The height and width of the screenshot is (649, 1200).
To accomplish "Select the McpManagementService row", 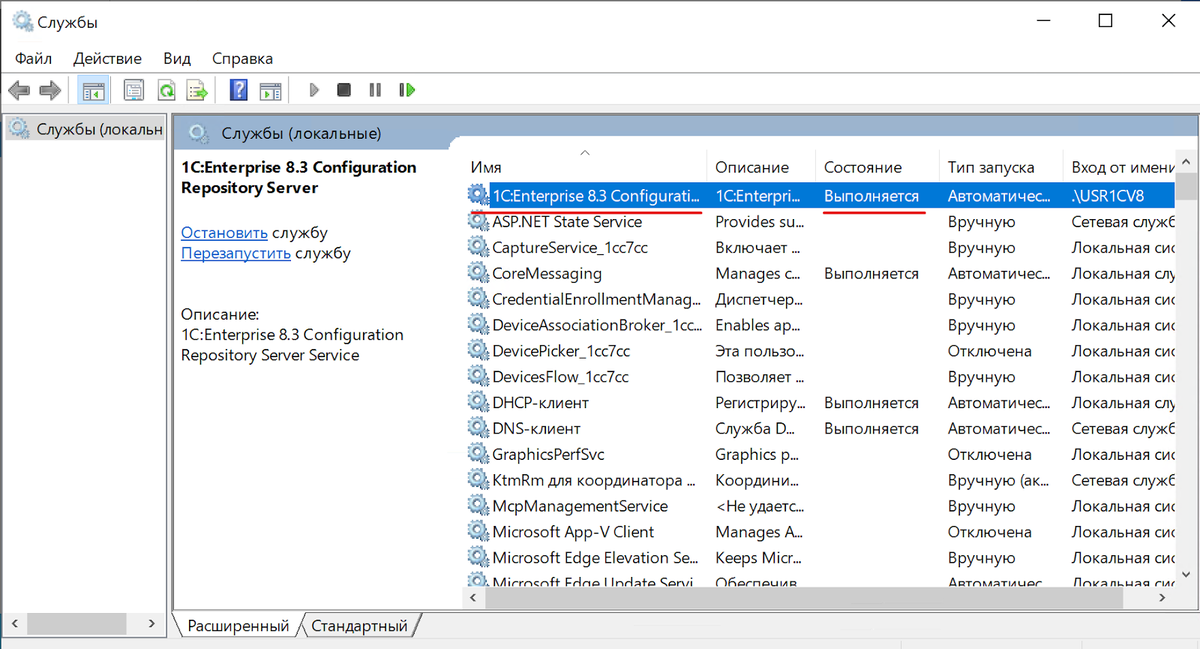I will (821, 506).
